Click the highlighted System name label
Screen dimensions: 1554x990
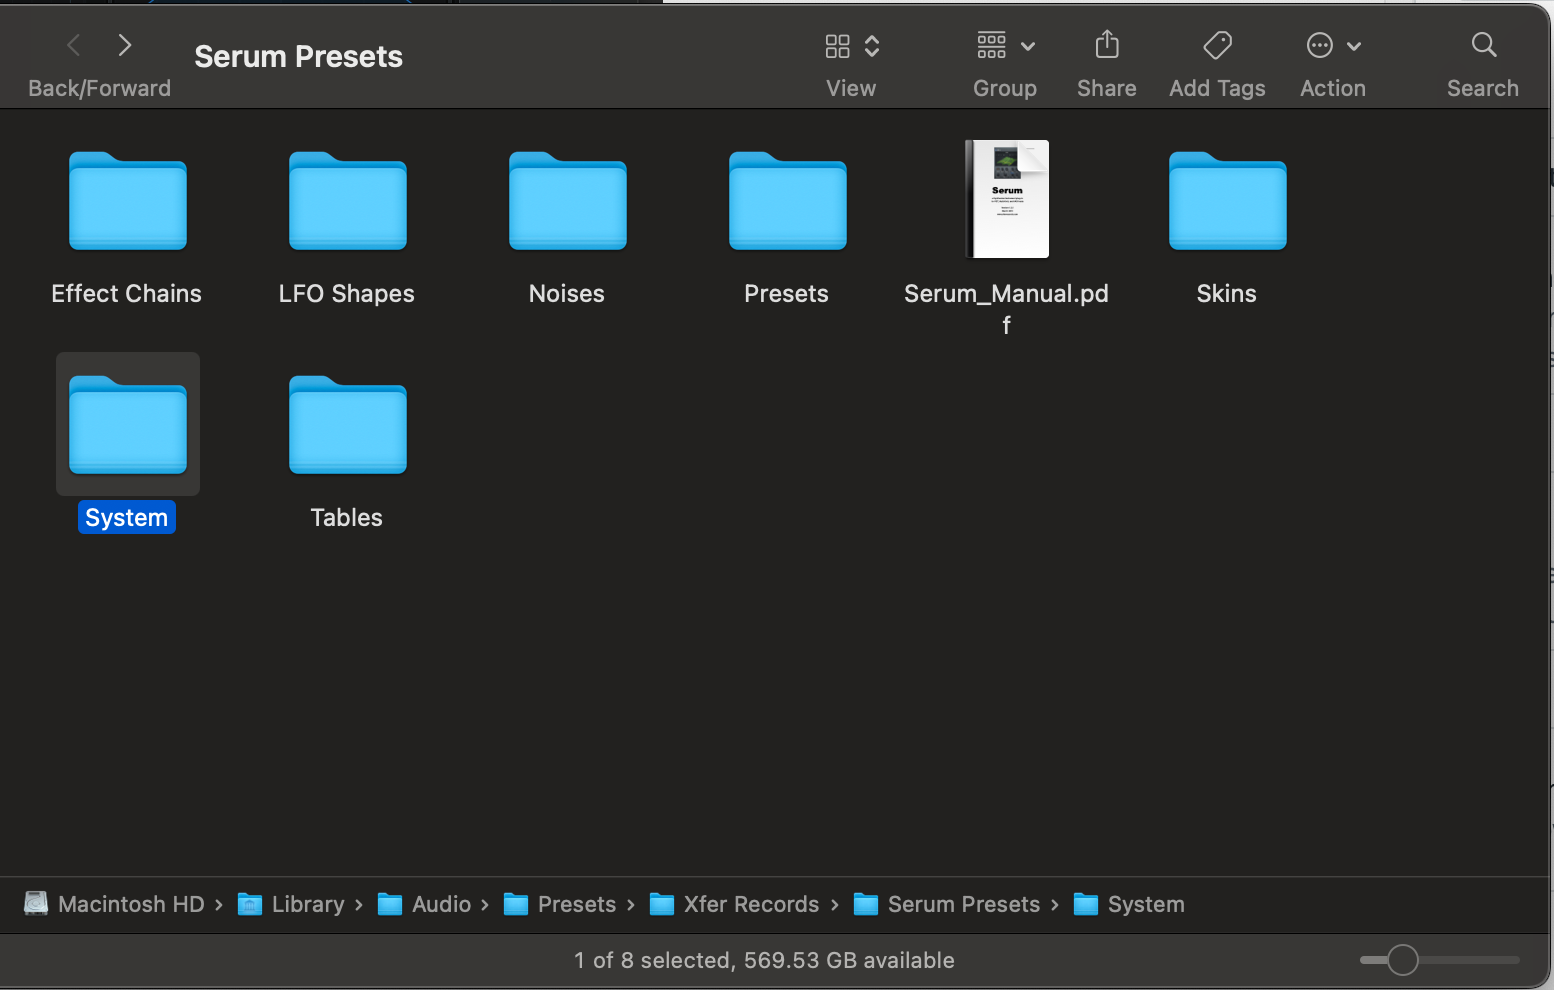(127, 517)
